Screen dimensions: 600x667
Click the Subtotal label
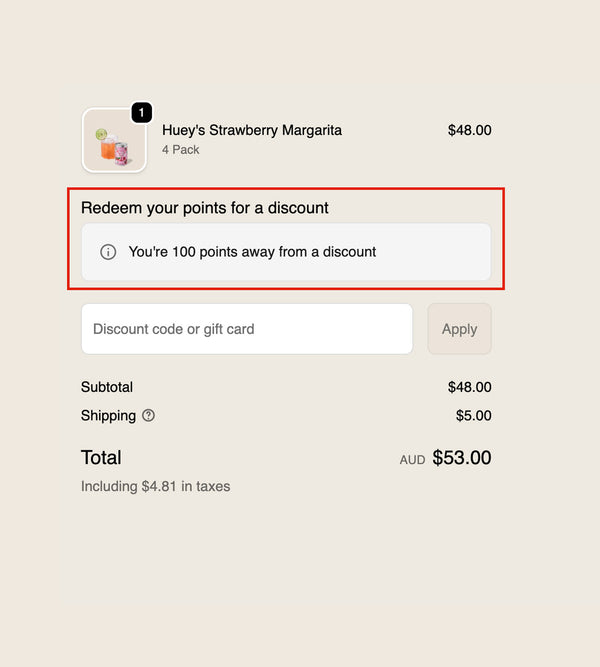107,387
